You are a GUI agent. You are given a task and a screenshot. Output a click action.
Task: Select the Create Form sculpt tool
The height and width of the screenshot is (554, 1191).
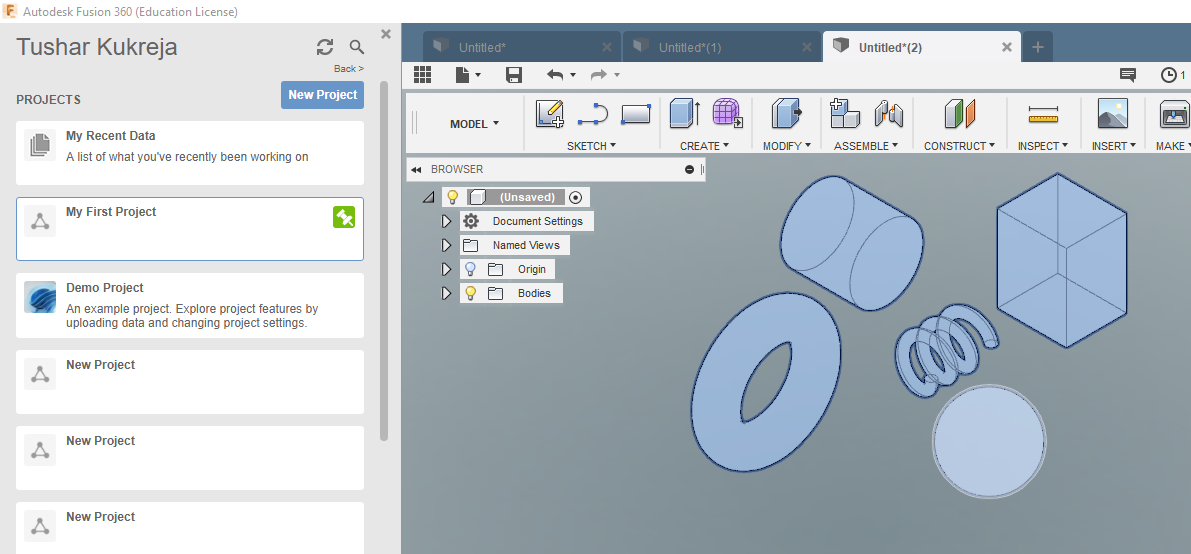(728, 113)
